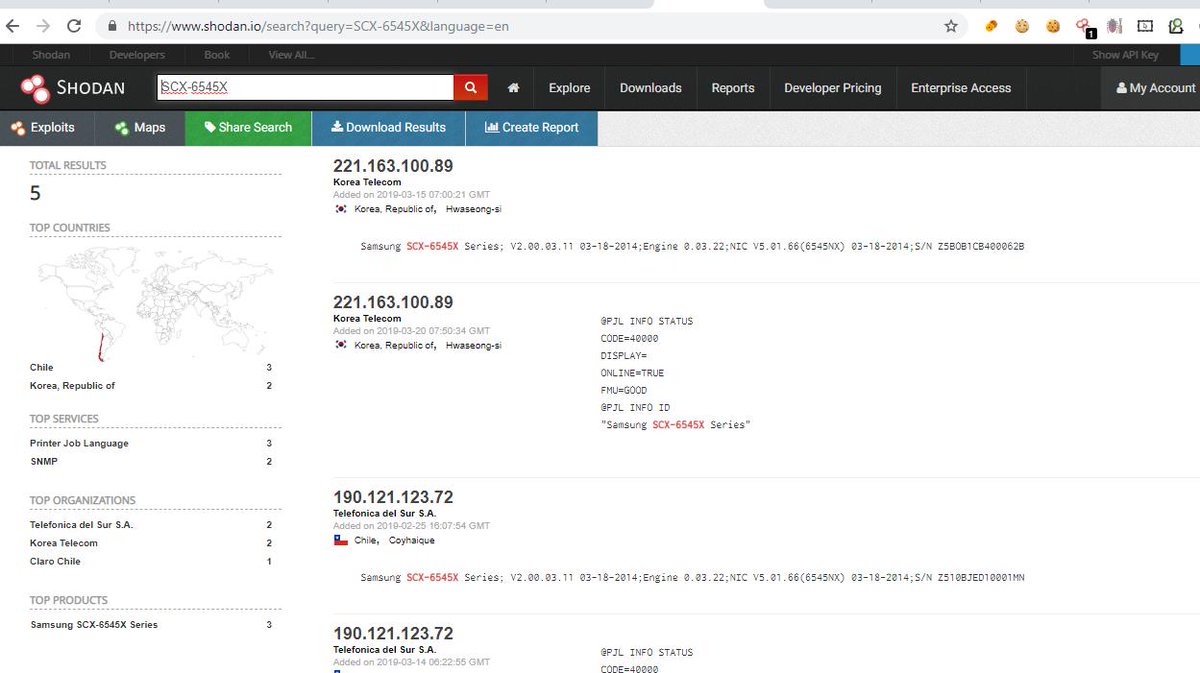Open the last 190.121.123.72 result
1200x673 pixels.
click(393, 633)
